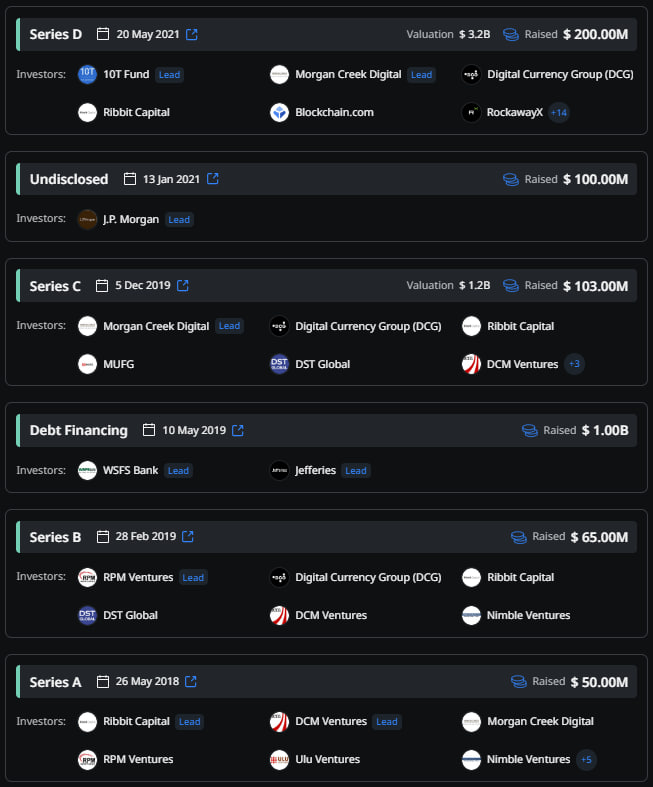Expand the +14 more investors badge

pyautogui.click(x=559, y=112)
